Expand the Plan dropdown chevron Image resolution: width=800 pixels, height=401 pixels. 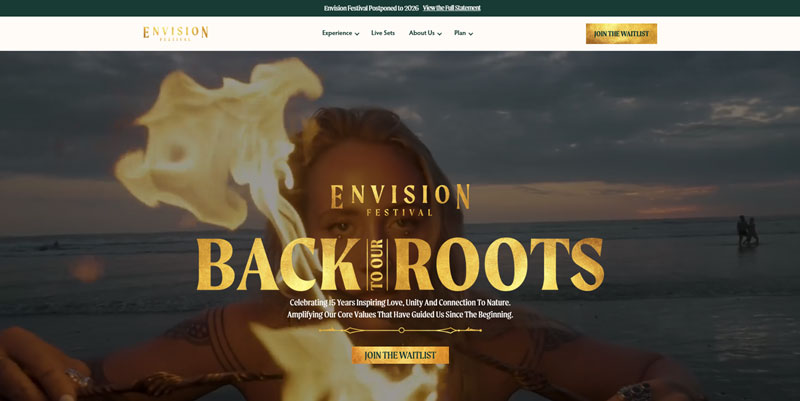[470, 34]
